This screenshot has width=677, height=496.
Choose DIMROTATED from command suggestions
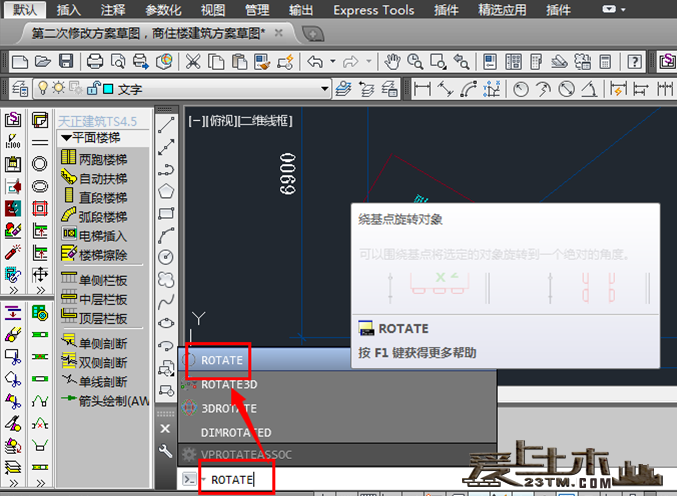(x=337, y=432)
